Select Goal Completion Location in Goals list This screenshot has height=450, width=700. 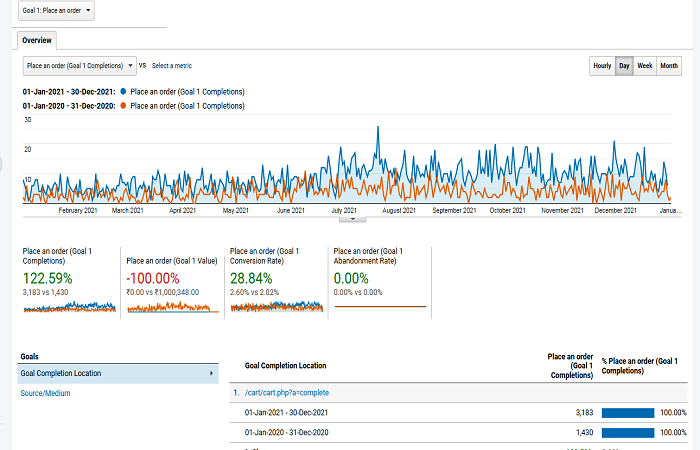click(x=118, y=374)
